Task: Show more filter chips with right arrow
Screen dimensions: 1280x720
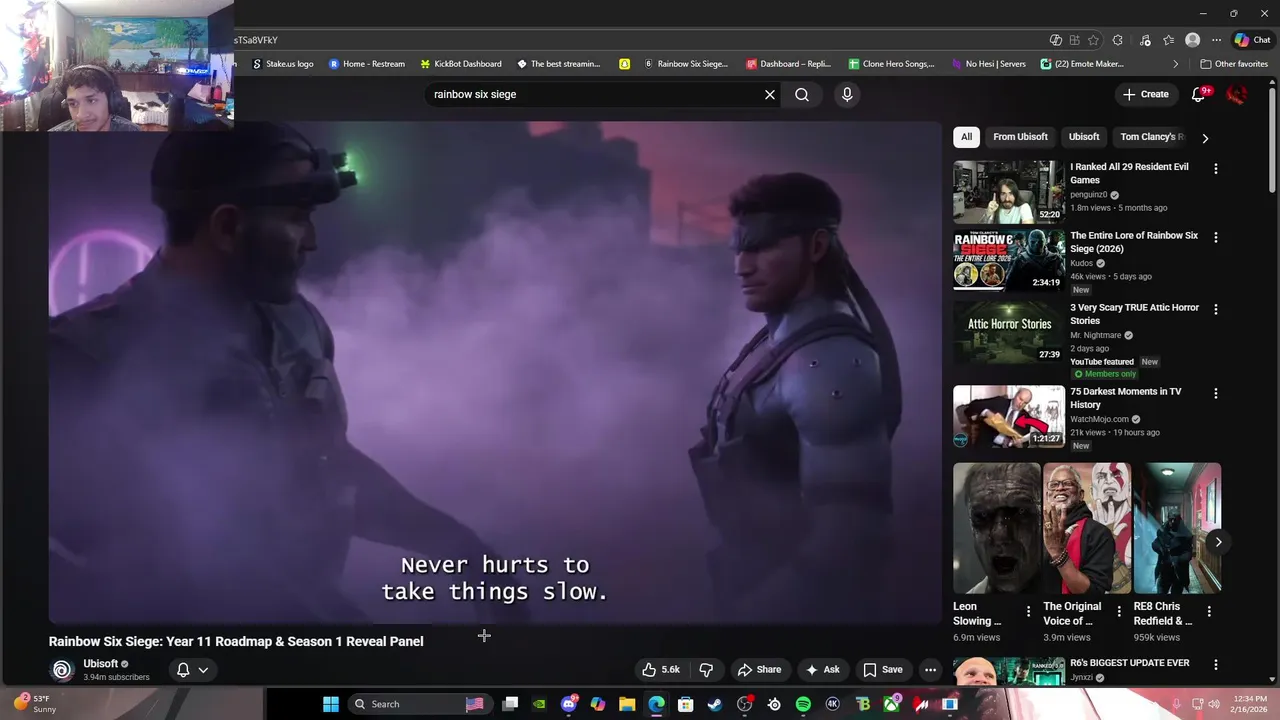Action: point(1205,138)
